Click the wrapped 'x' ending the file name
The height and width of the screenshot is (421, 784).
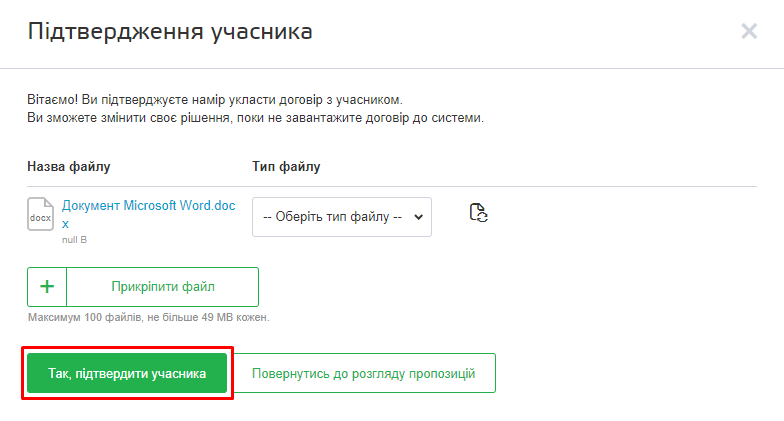point(65,224)
